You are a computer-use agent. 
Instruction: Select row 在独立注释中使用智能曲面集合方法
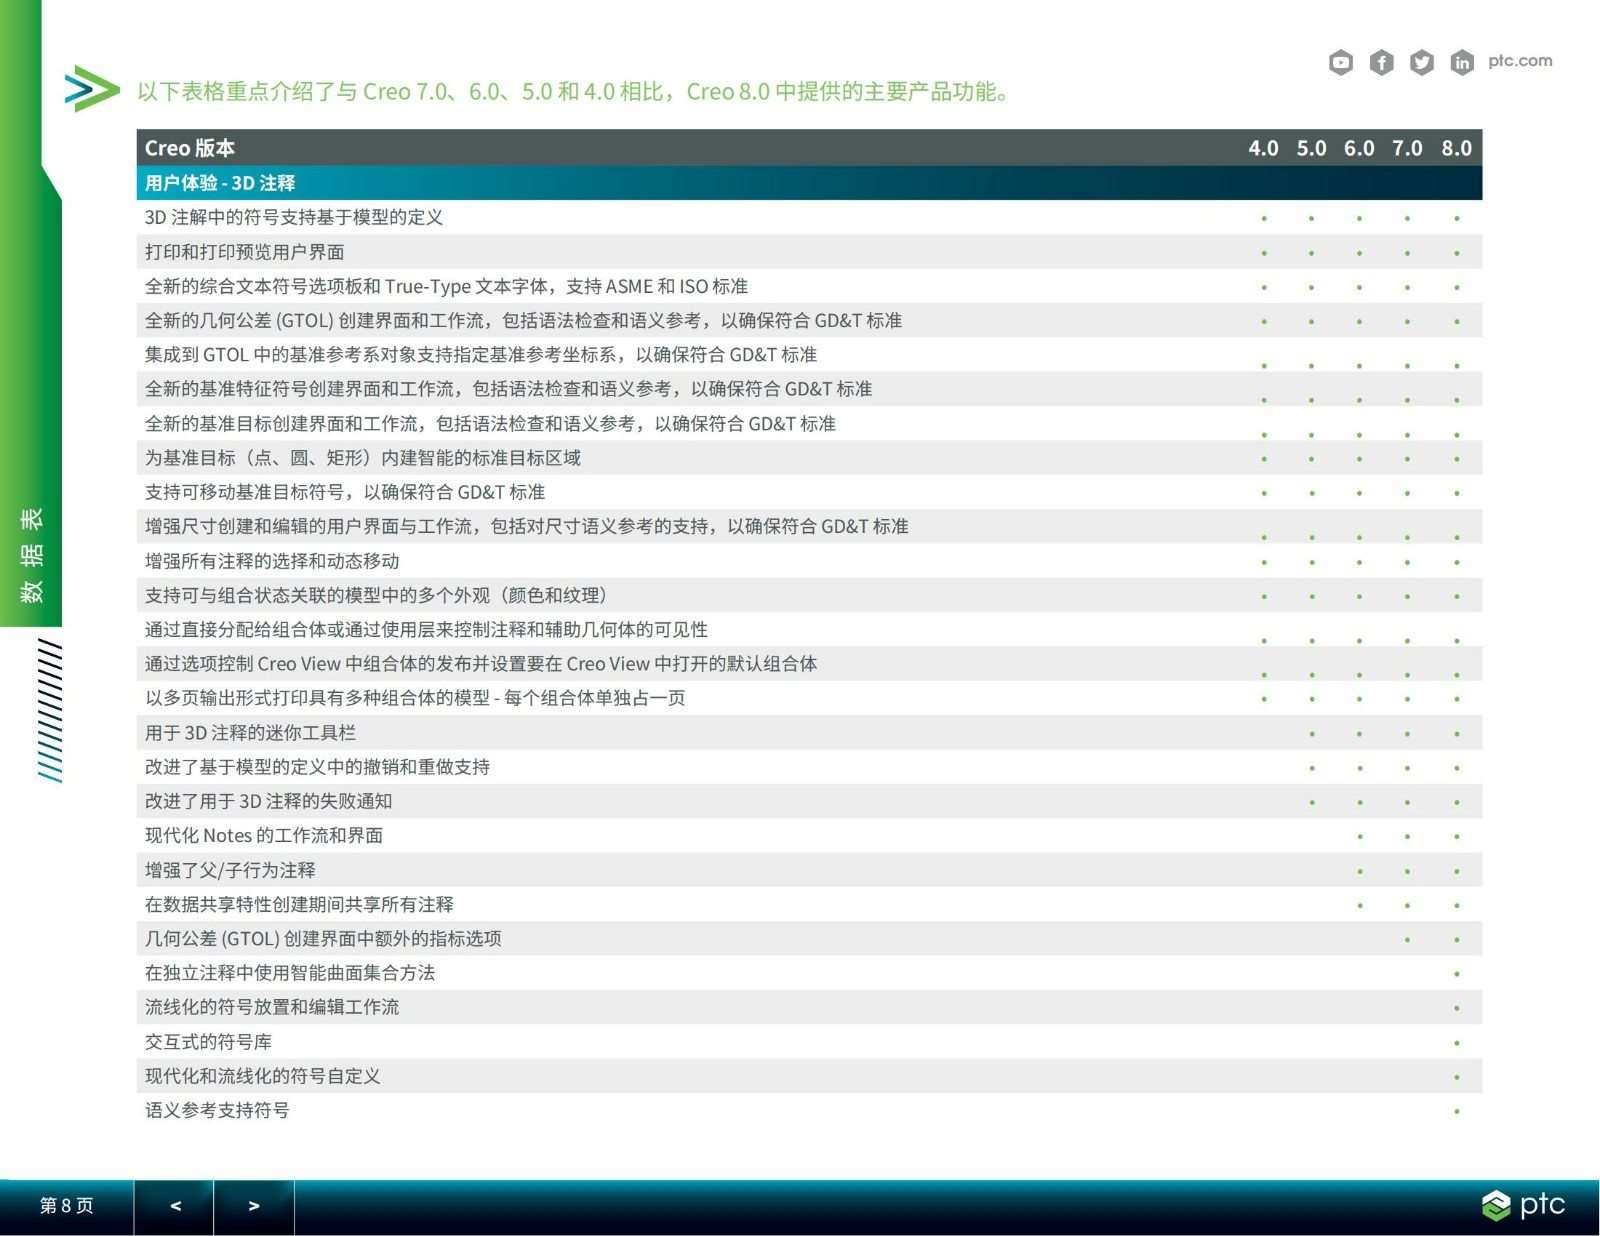point(809,972)
